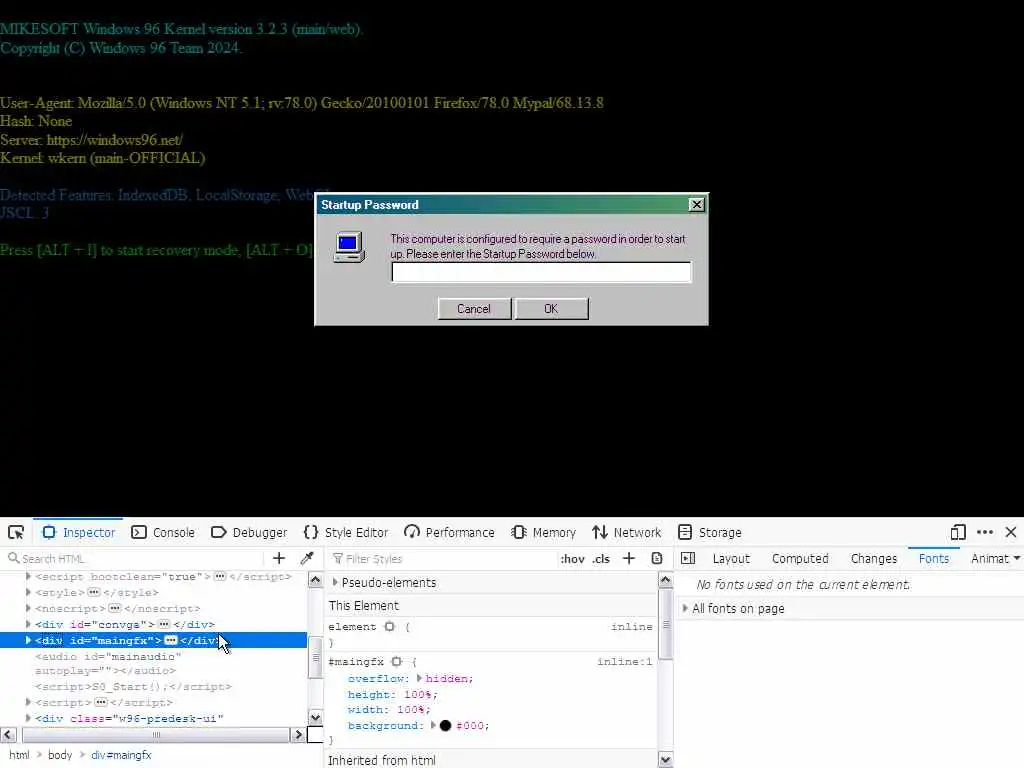
Task: Toggle print media simulation icon
Action: [x=656, y=558]
